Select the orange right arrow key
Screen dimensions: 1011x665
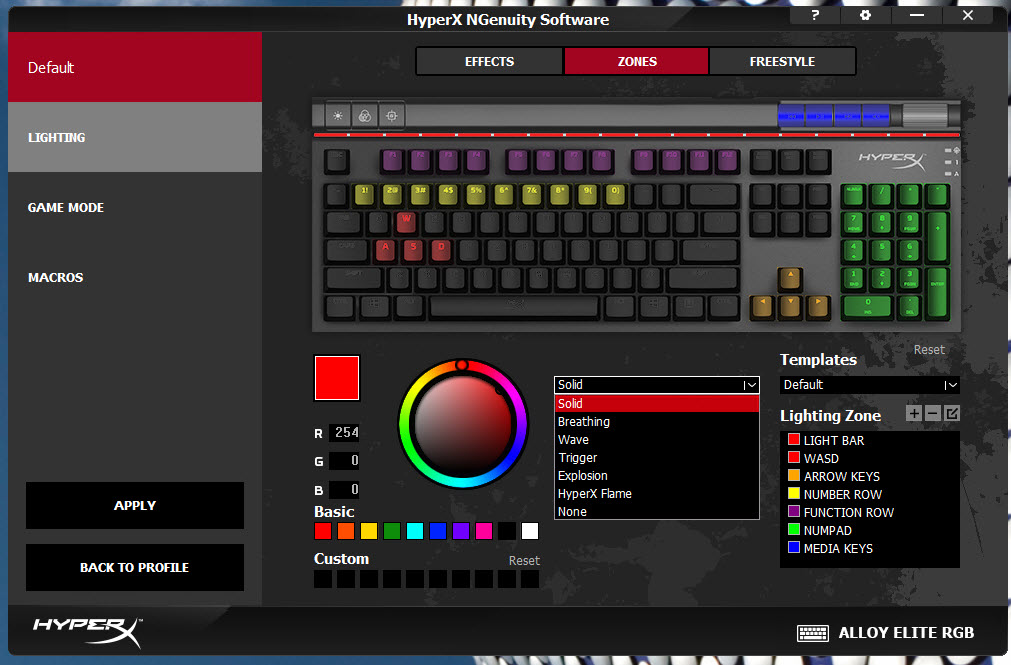point(818,306)
